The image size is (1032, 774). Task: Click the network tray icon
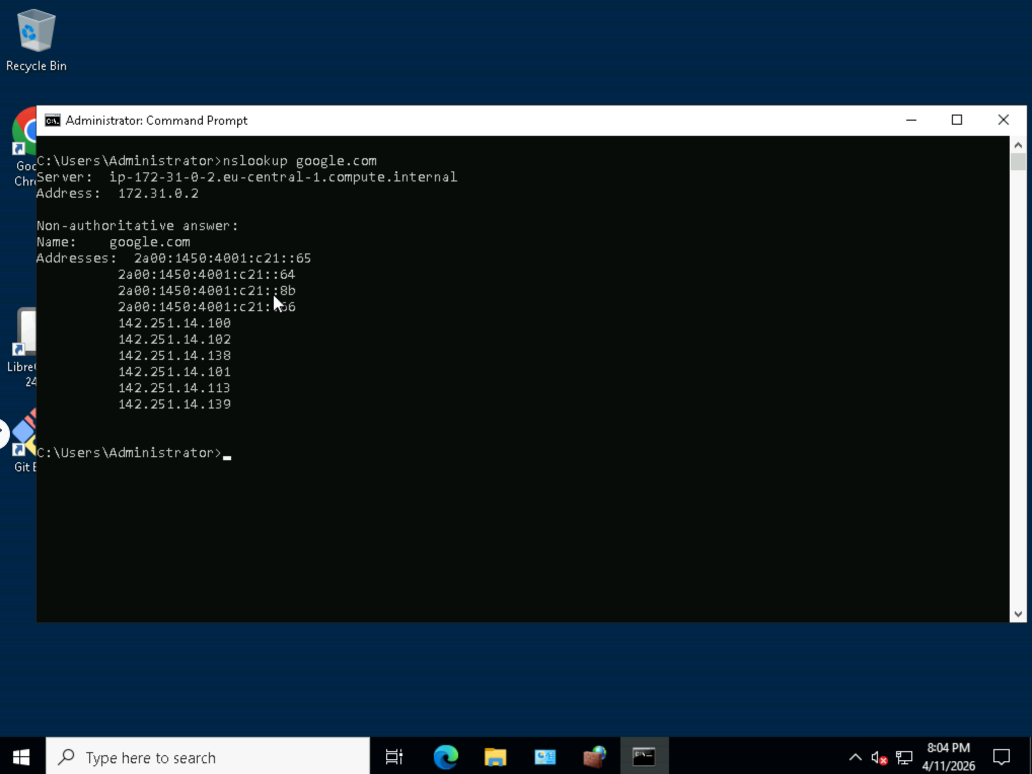coord(904,758)
